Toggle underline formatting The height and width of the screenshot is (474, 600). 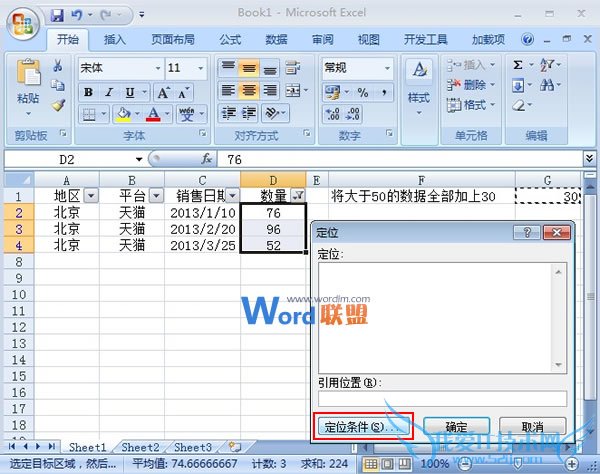[x=130, y=92]
